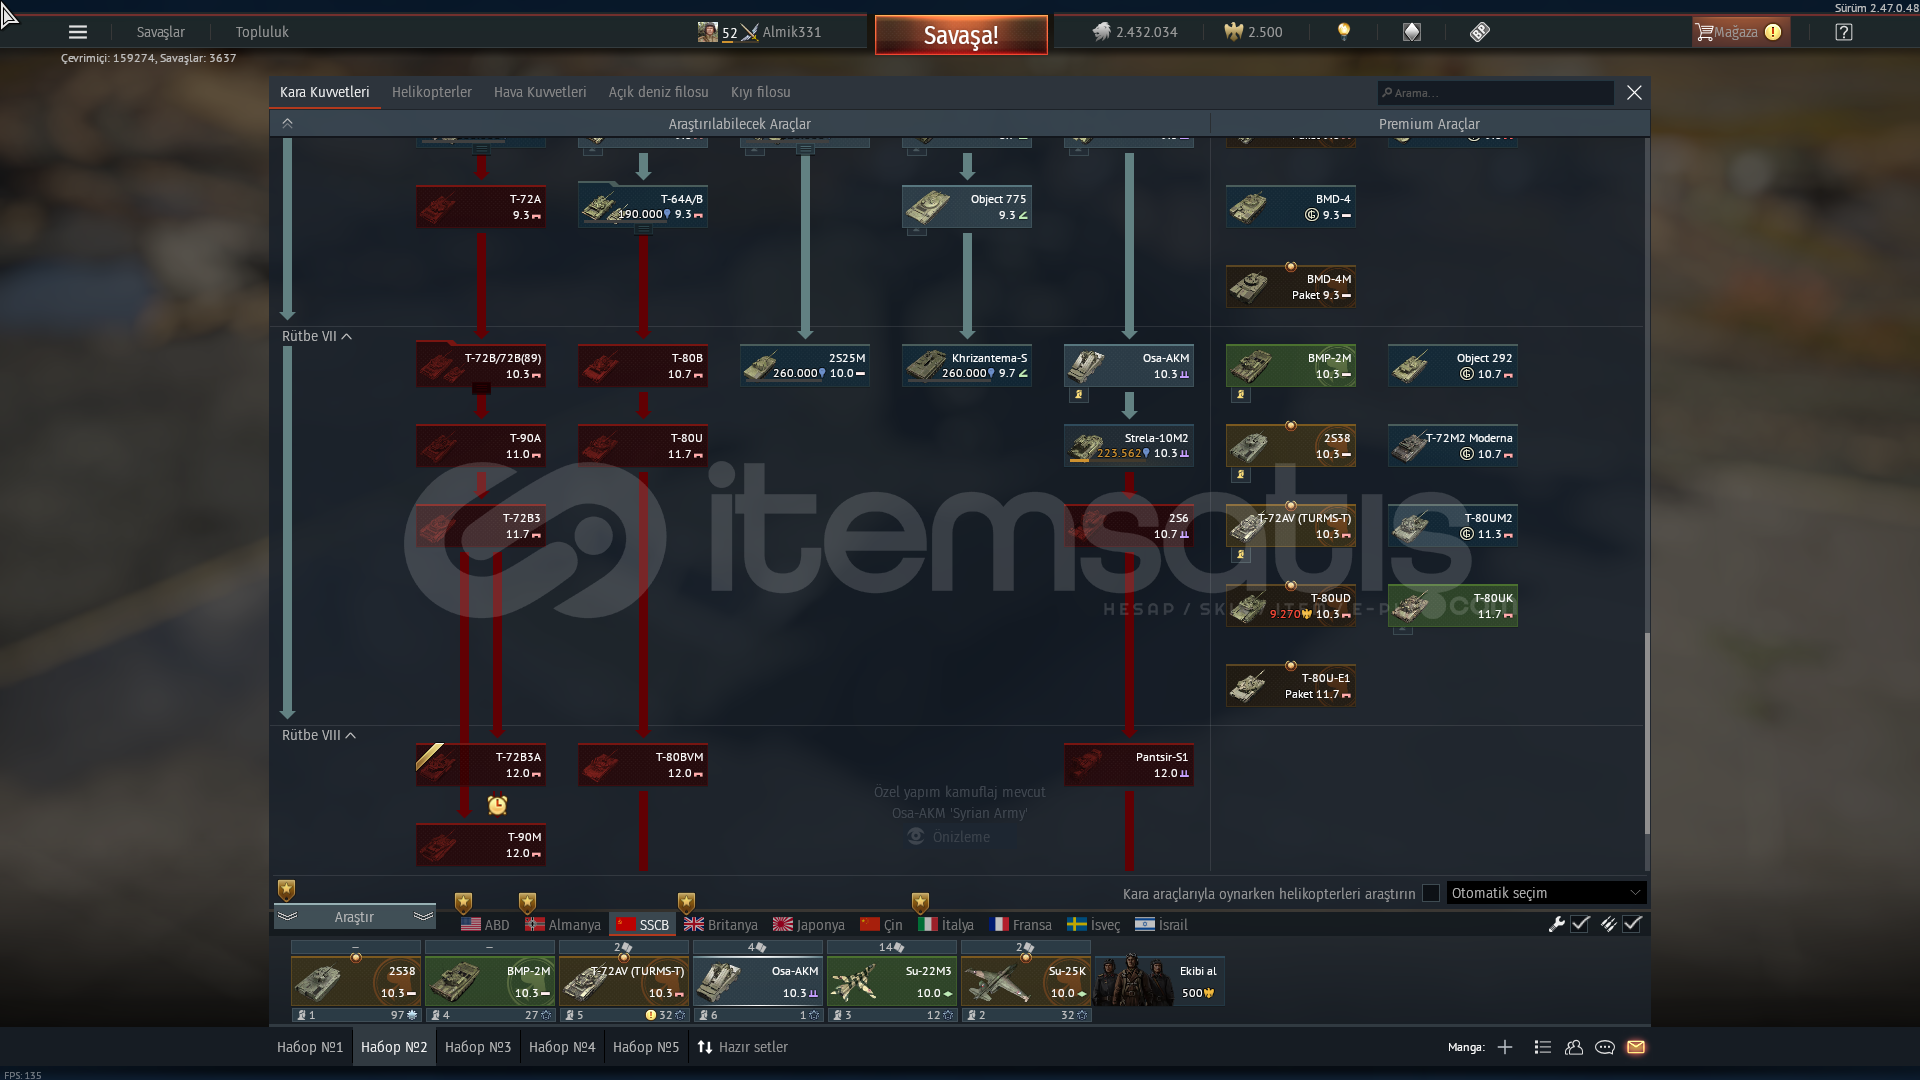Open the squad list icon
The image size is (1920, 1080).
tap(1543, 1047)
